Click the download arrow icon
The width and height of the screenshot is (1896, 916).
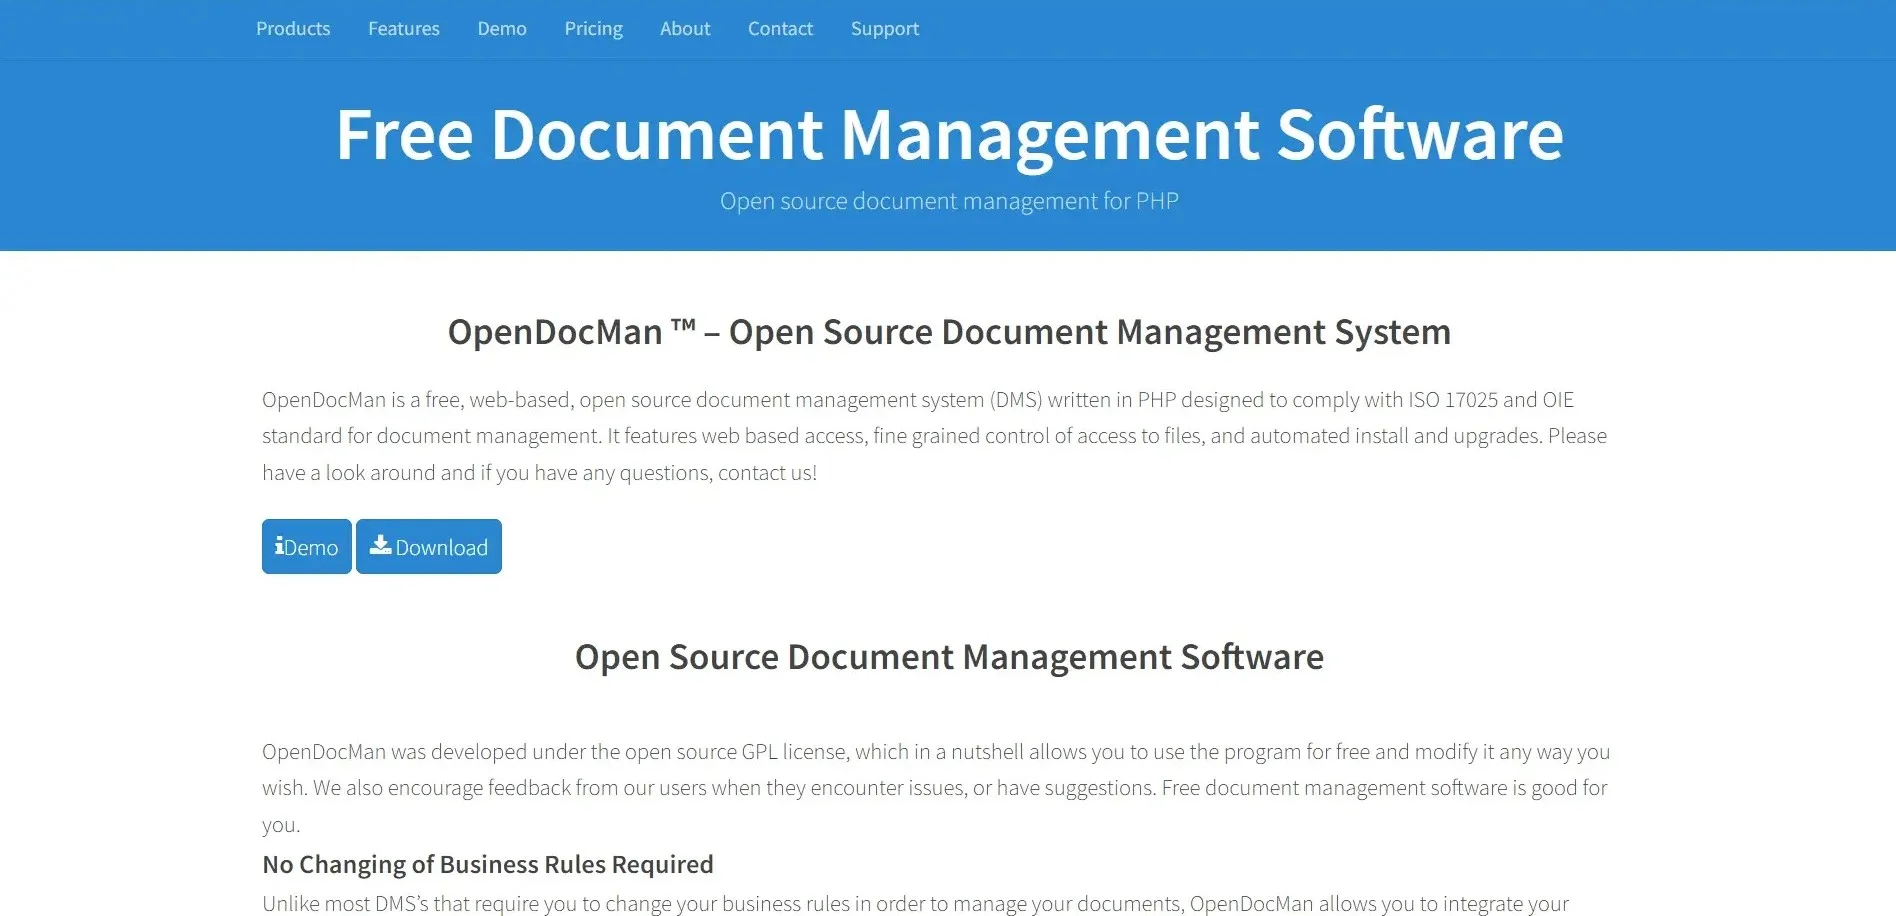point(380,545)
